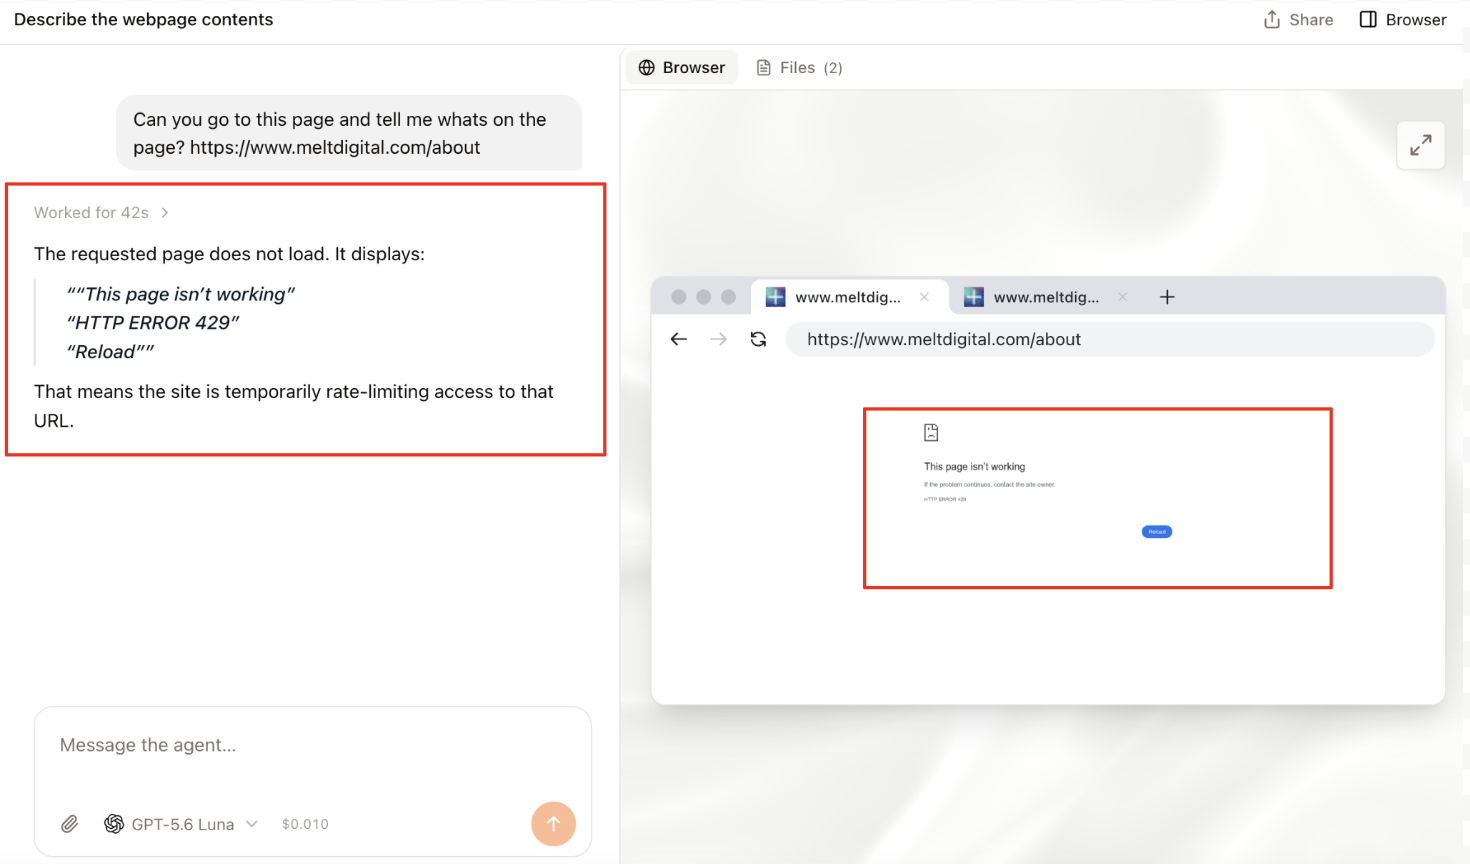Reload the page via toolbar refresh icon
The height and width of the screenshot is (864, 1470).
[758, 339]
